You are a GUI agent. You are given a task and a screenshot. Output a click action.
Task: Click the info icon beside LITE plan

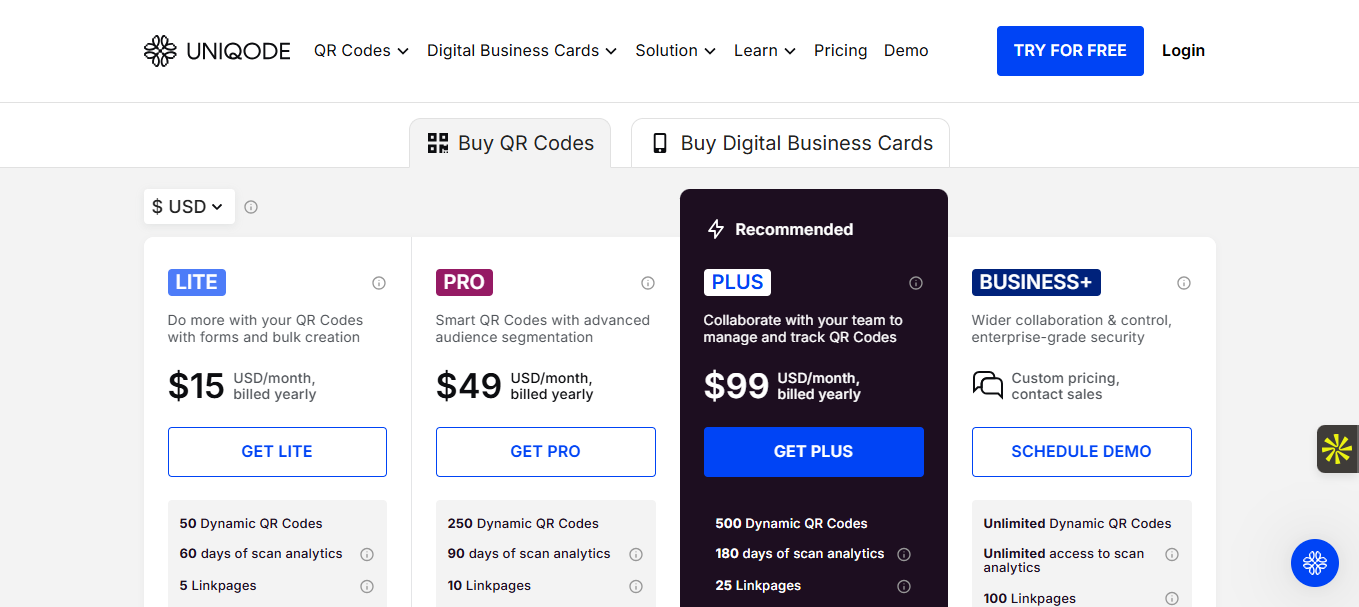pyautogui.click(x=379, y=283)
